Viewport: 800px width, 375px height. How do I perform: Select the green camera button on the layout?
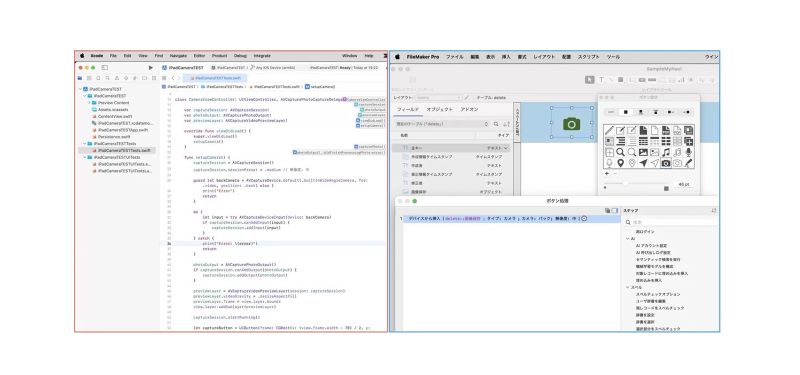click(571, 123)
